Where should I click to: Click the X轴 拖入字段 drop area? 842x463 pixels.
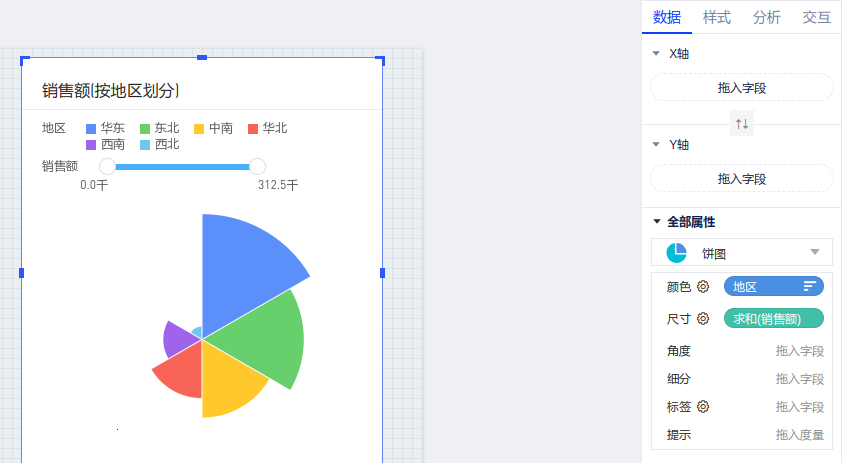pyautogui.click(x=741, y=88)
